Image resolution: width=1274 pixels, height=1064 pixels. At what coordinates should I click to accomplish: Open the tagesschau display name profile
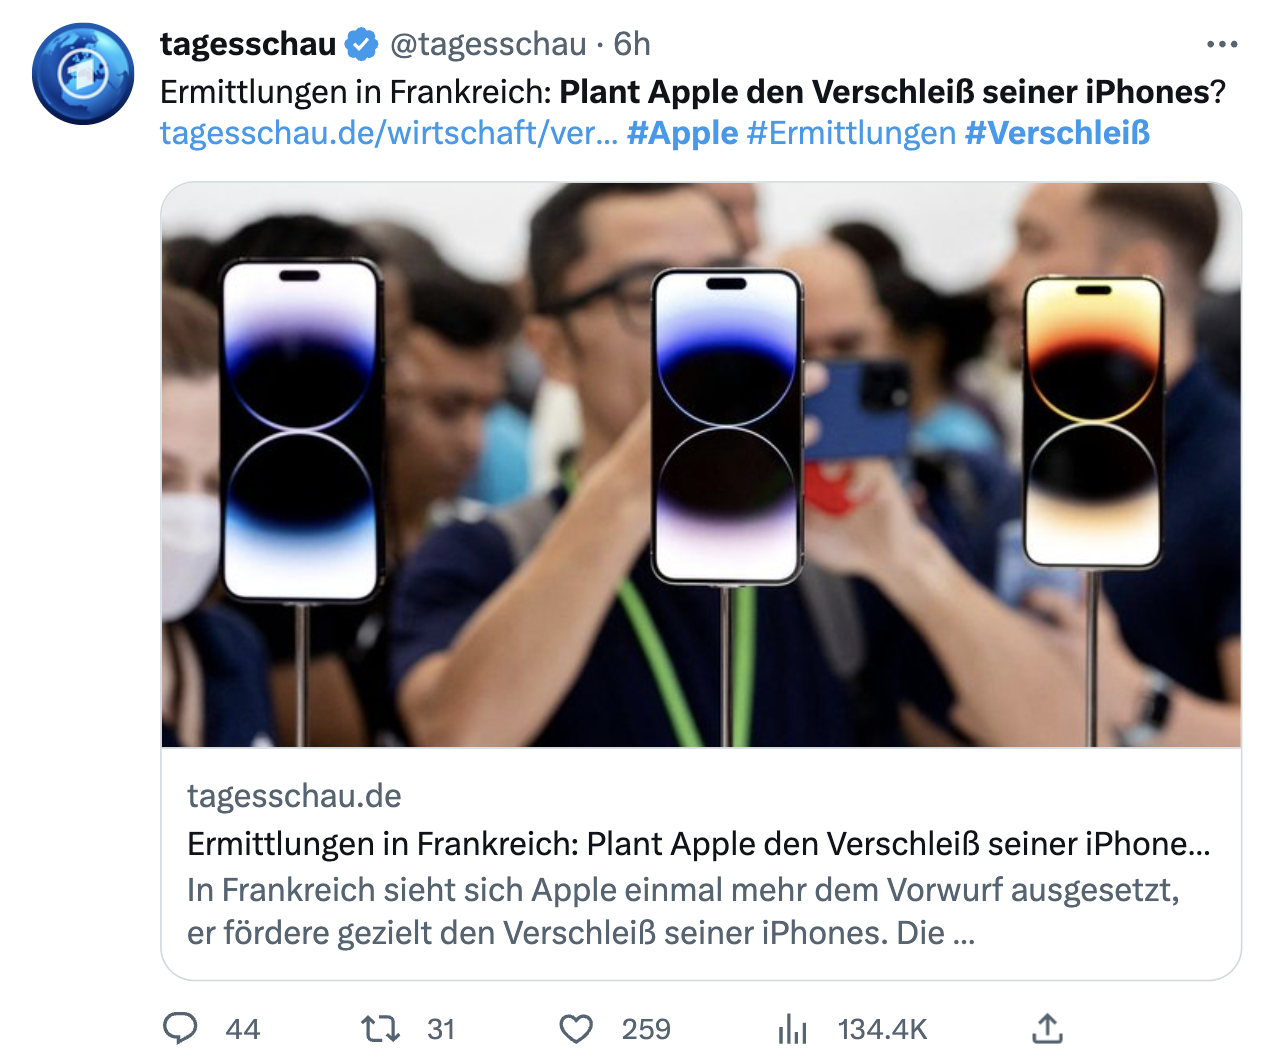(248, 44)
